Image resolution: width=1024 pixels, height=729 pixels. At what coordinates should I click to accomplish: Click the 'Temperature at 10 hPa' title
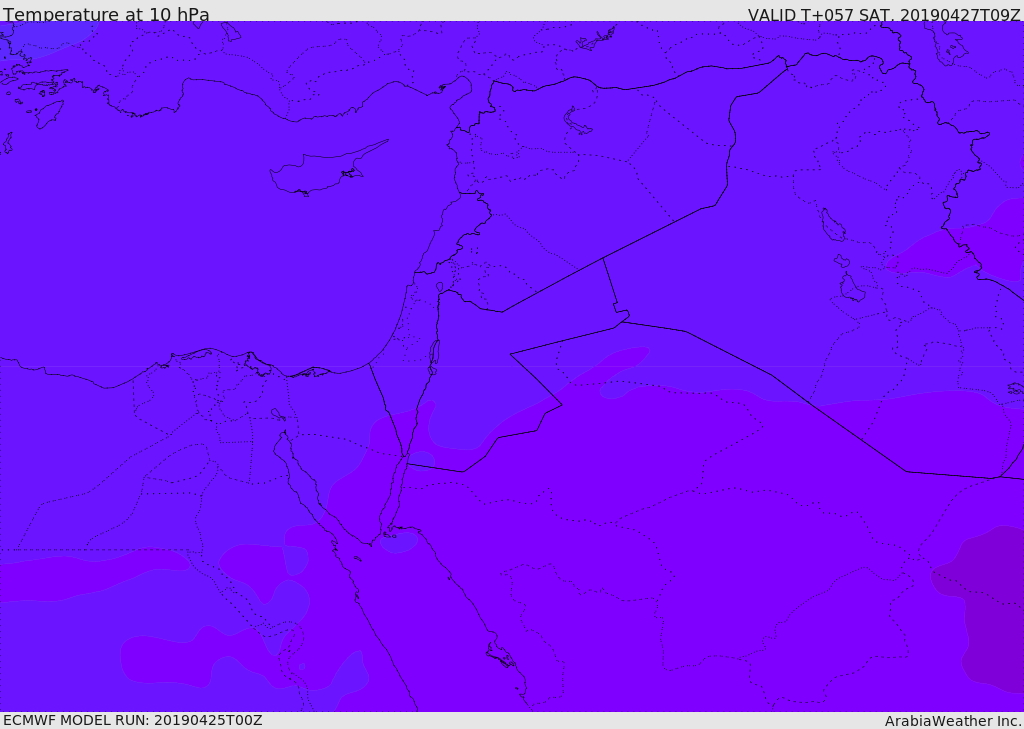(106, 14)
